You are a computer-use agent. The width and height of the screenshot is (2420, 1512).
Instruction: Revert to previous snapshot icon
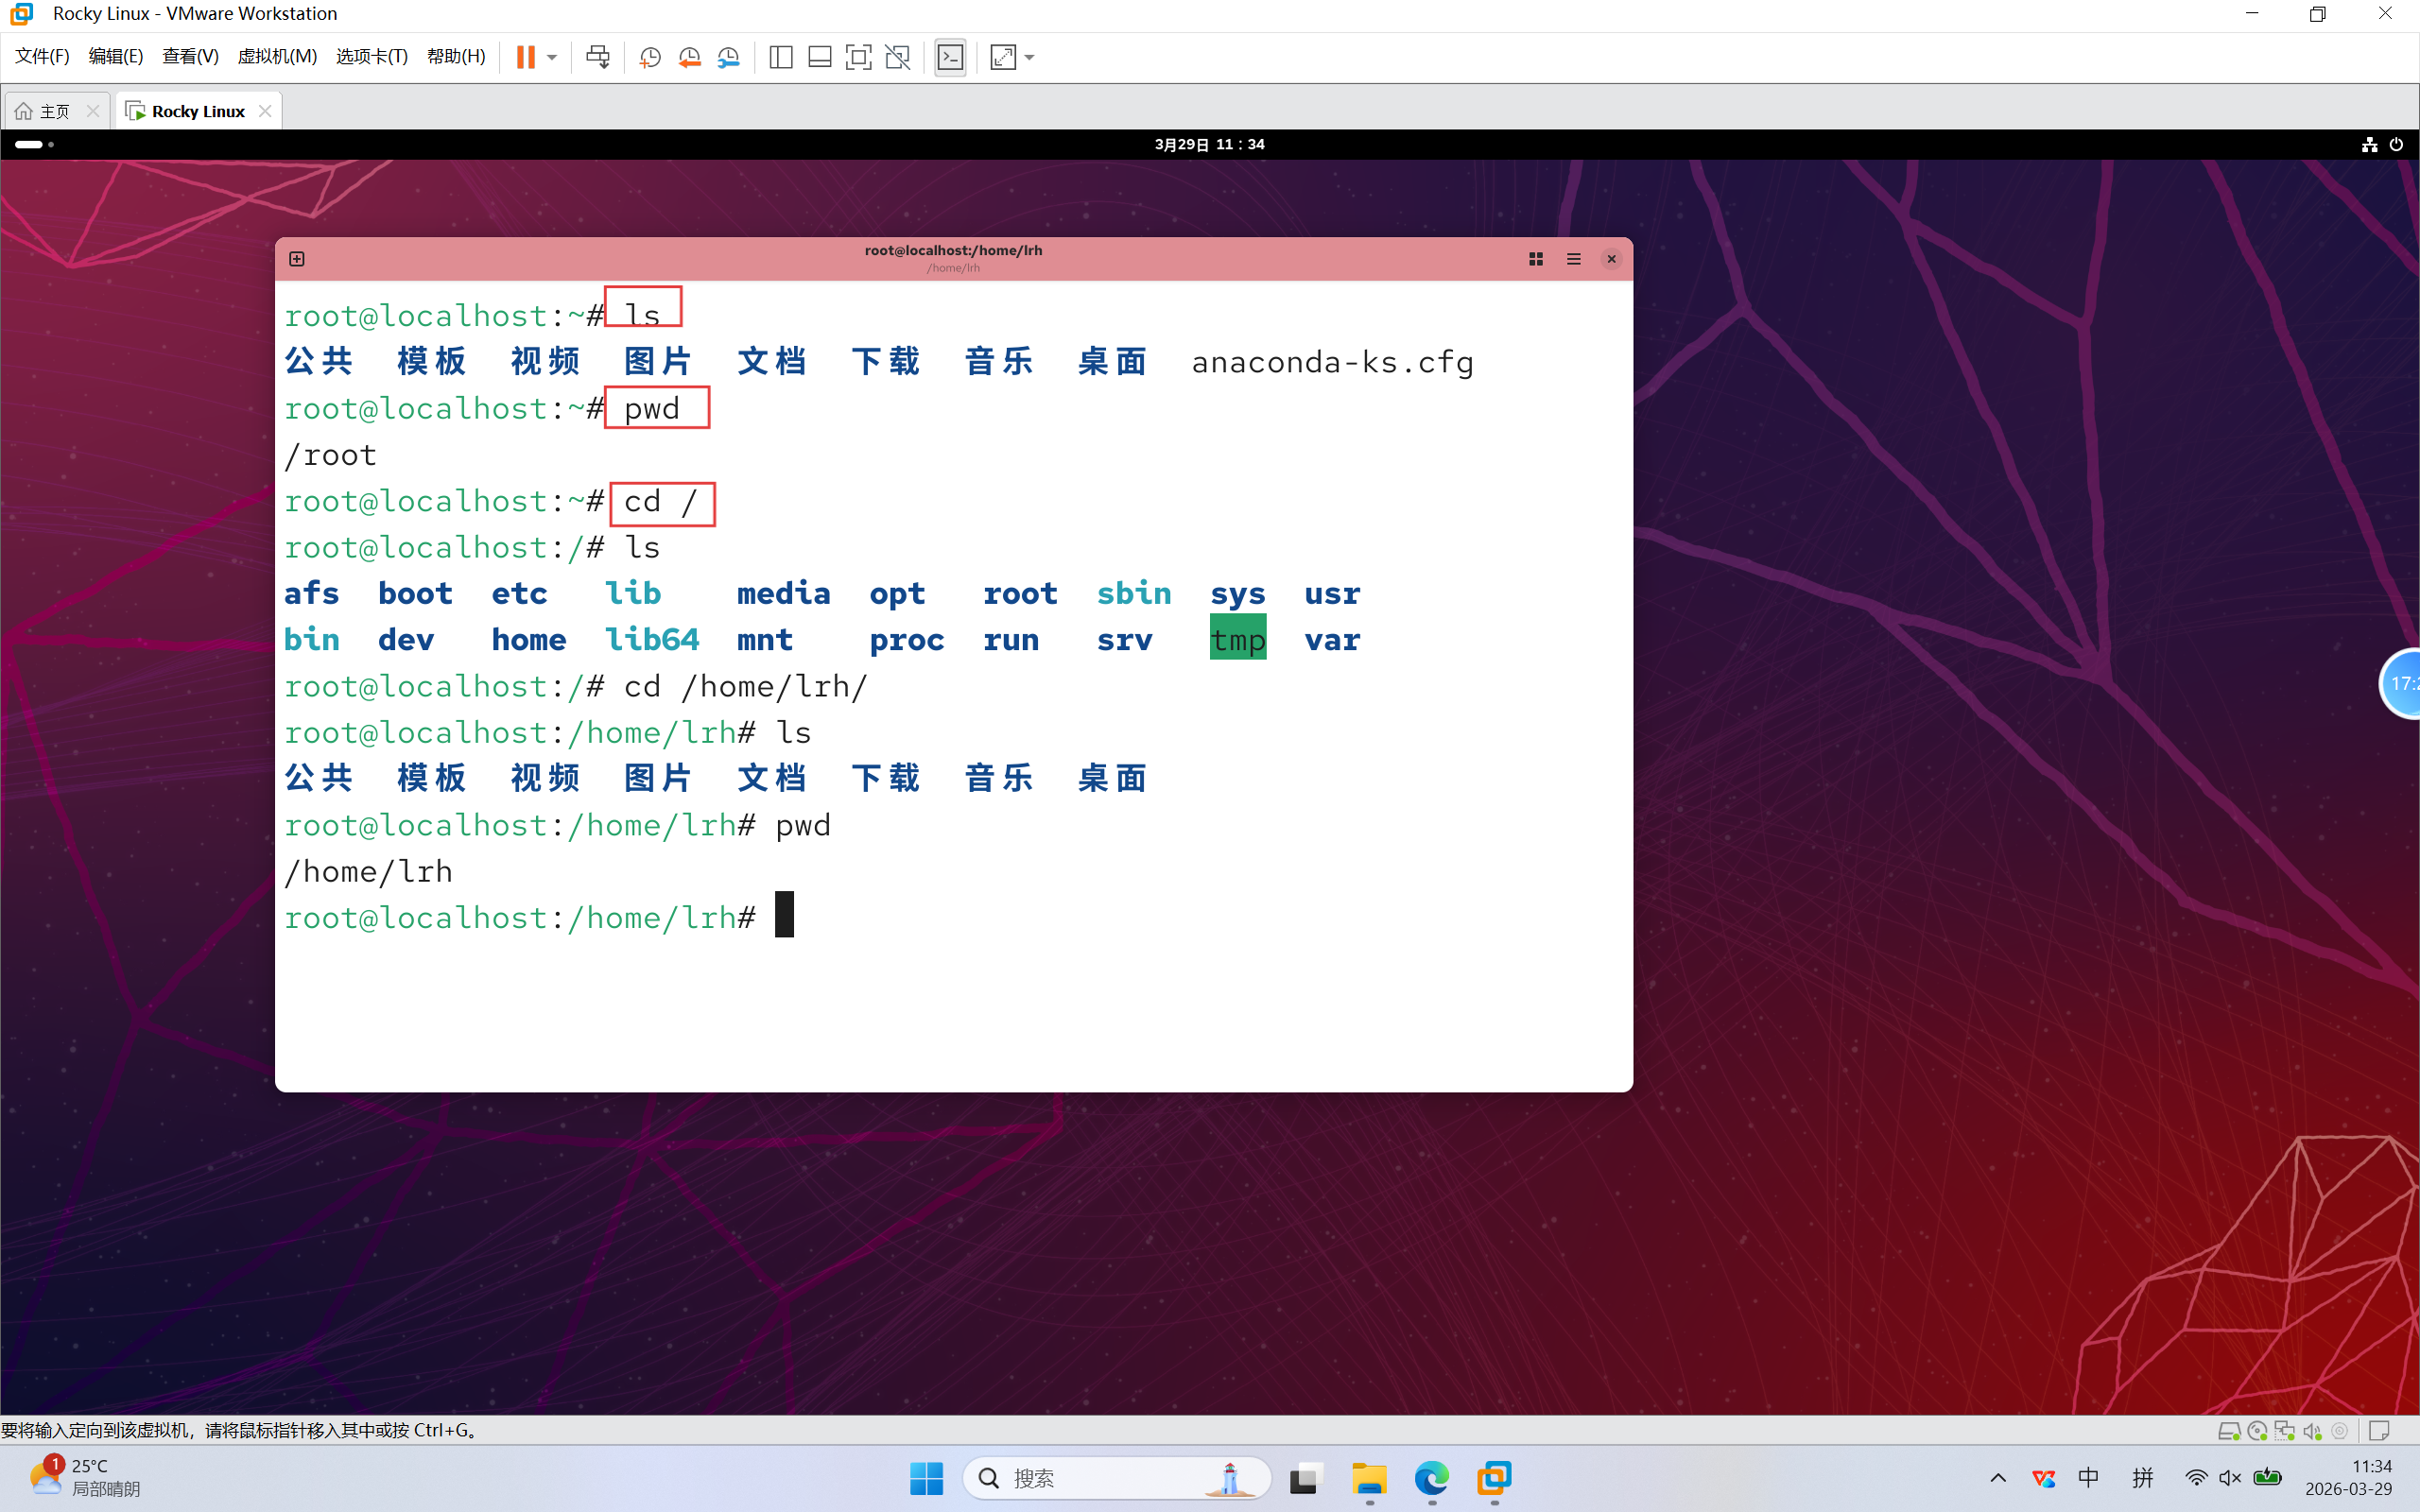coord(689,57)
